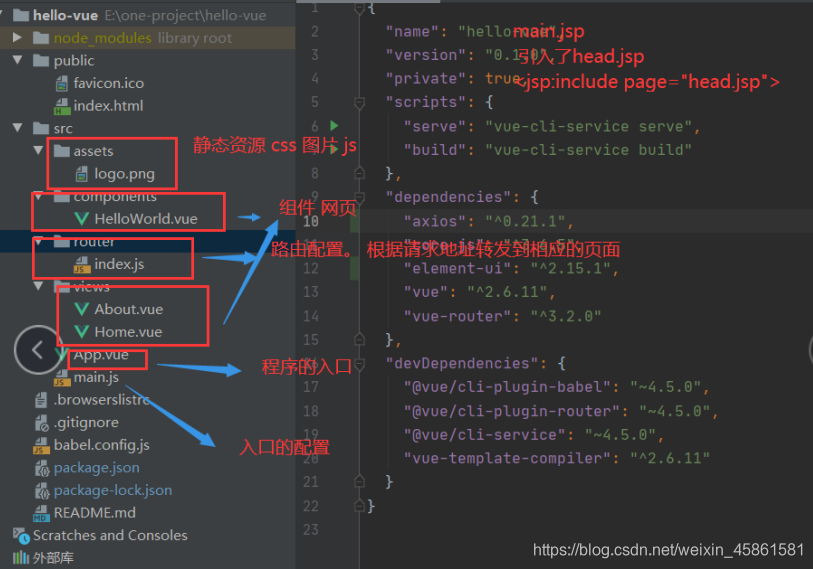Click "vue-cli-service build" script value
The image size is (813, 569).
click(x=588, y=150)
